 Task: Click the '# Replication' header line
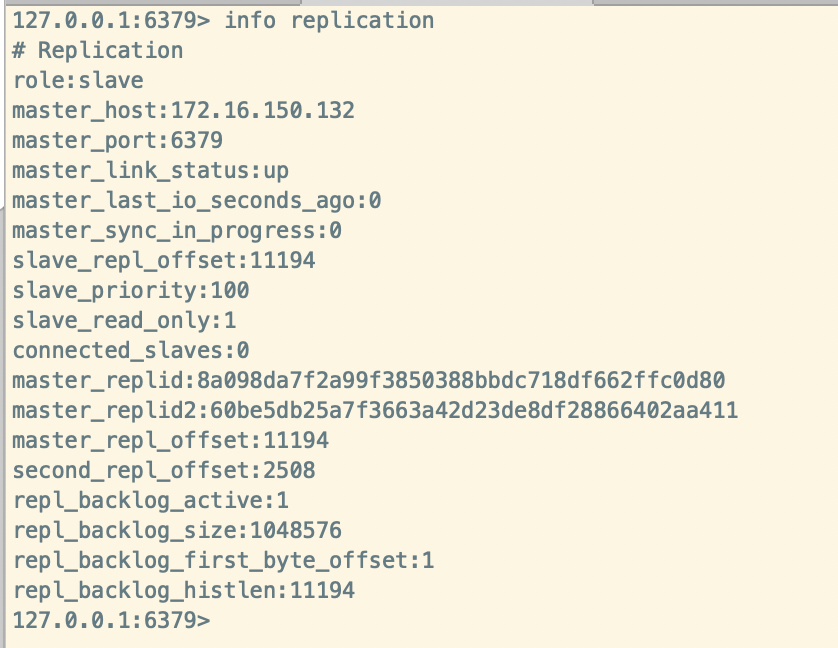click(98, 50)
